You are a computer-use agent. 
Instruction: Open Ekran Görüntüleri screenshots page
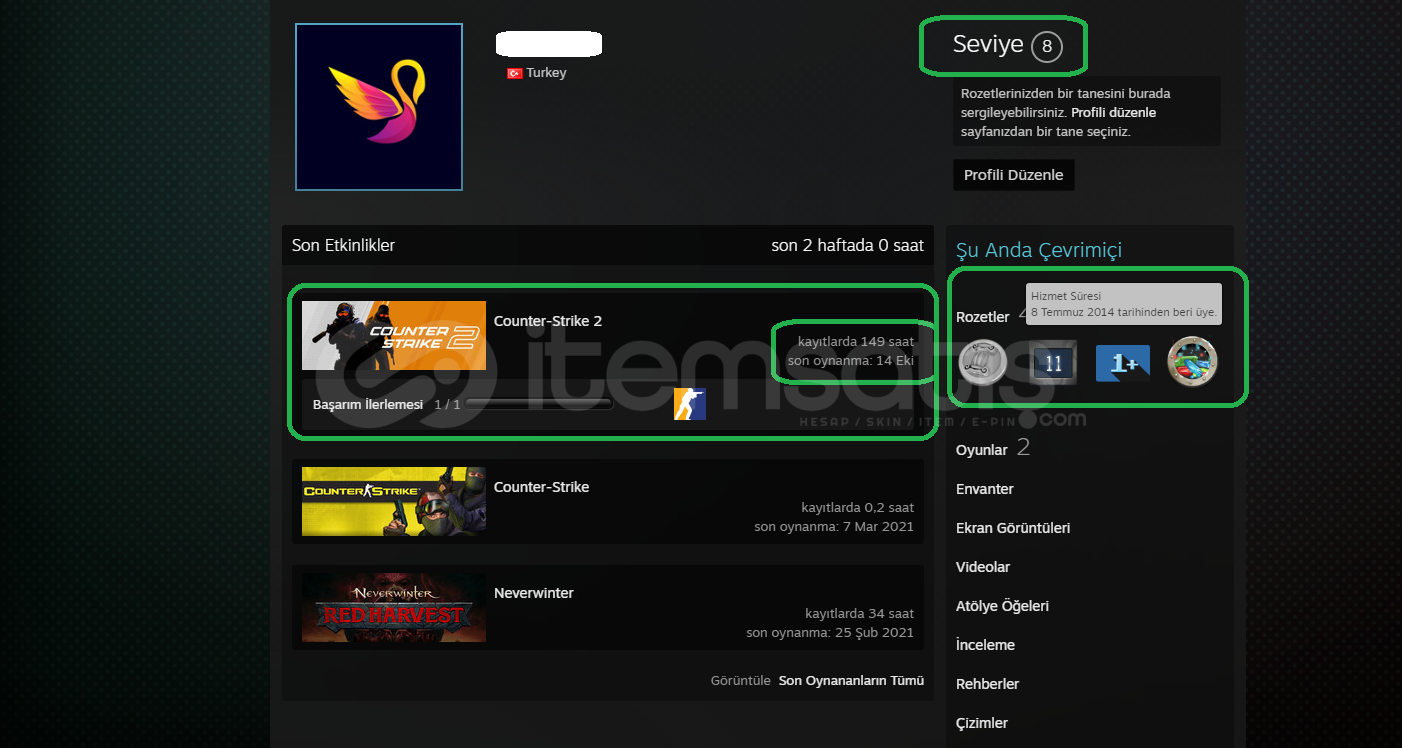click(x=1013, y=528)
